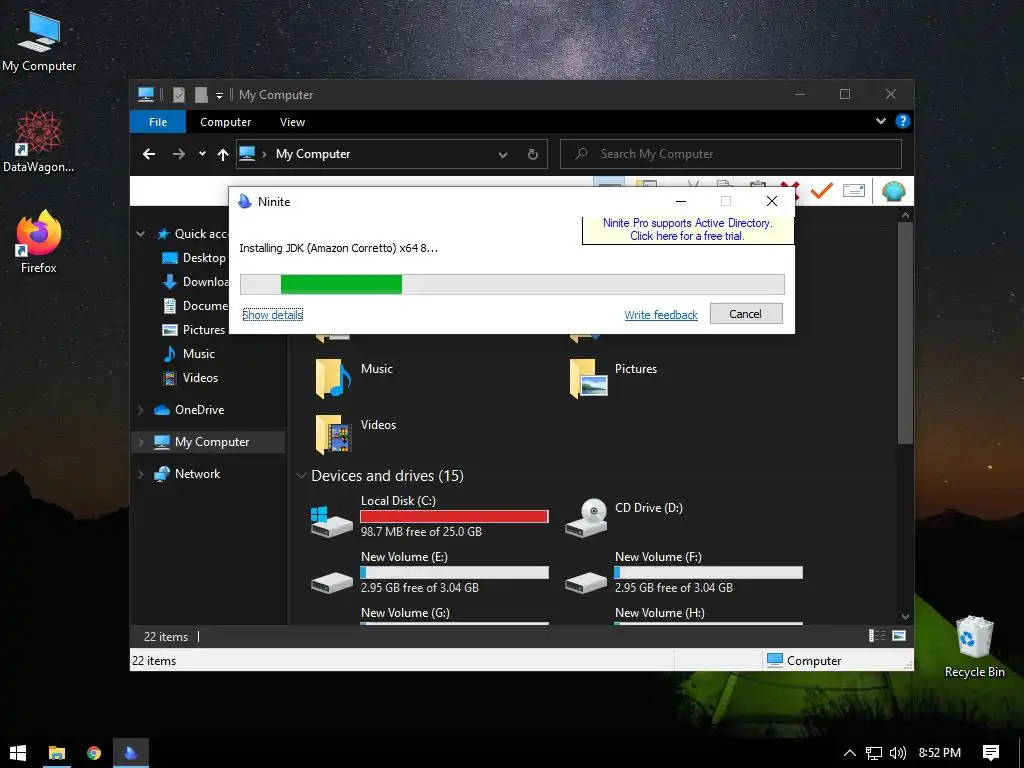Minimize the Ninite window
The image size is (1024, 768).
[x=680, y=201]
